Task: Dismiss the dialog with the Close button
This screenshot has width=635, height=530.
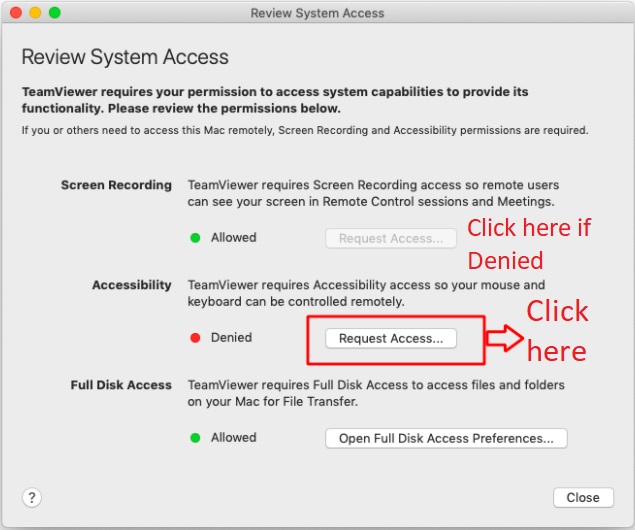Action: [x=583, y=498]
